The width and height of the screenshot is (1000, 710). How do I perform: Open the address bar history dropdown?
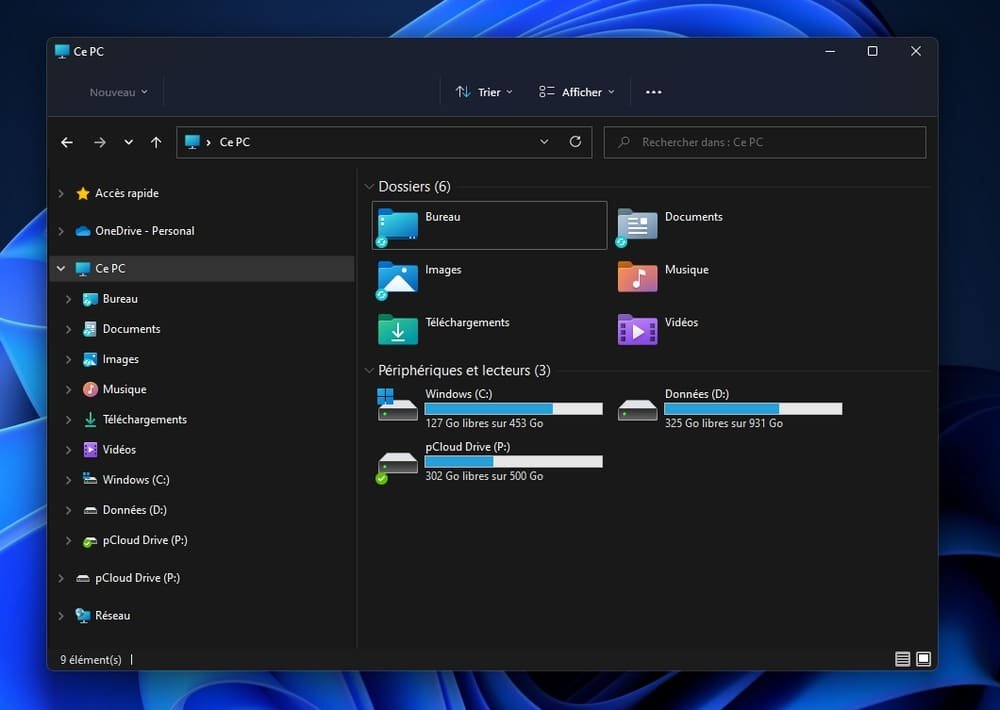(x=544, y=142)
